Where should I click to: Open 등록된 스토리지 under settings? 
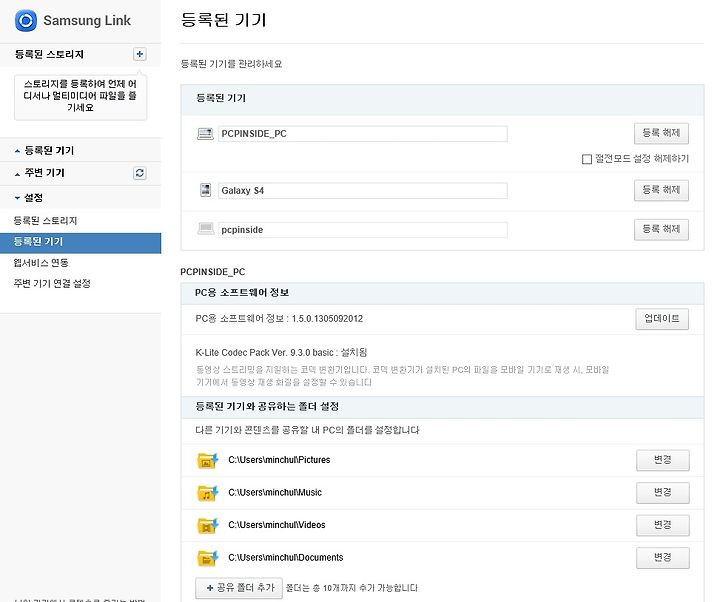(45, 221)
